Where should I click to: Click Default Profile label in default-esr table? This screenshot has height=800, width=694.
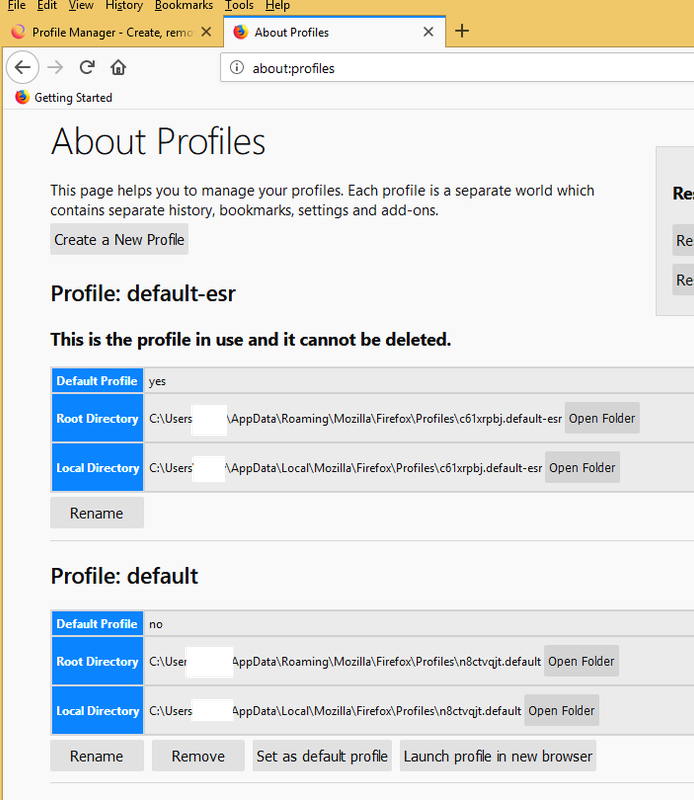97,381
